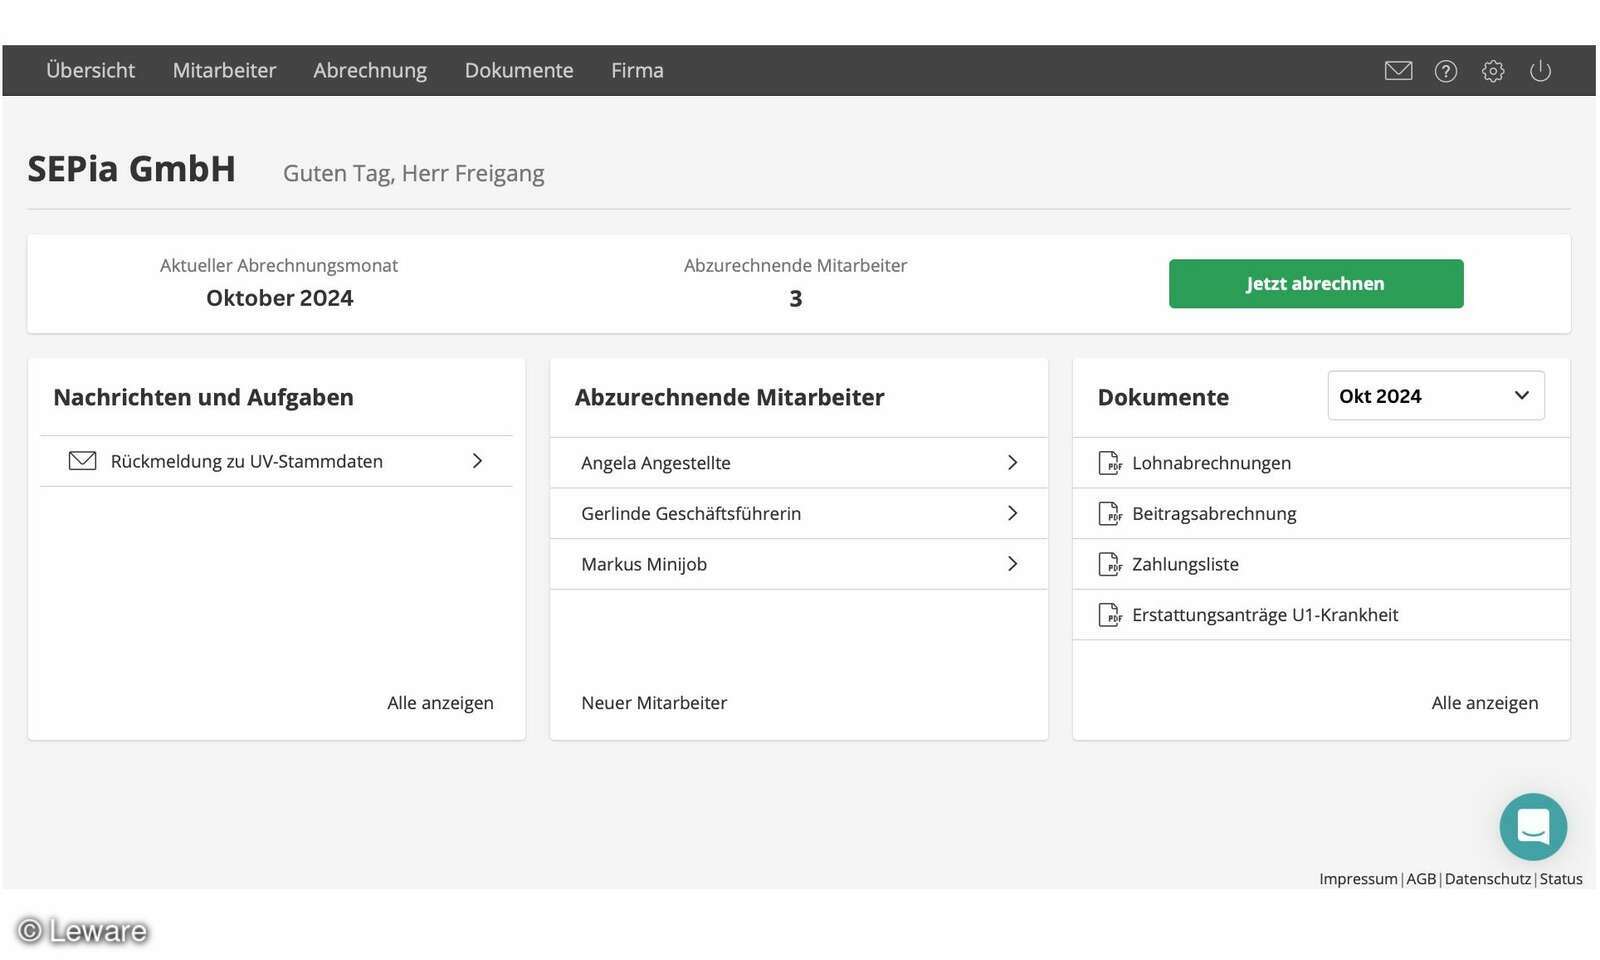Expand the Angela Angestellte entry
Viewport: 1600px width, 960px height.
[1013, 462]
